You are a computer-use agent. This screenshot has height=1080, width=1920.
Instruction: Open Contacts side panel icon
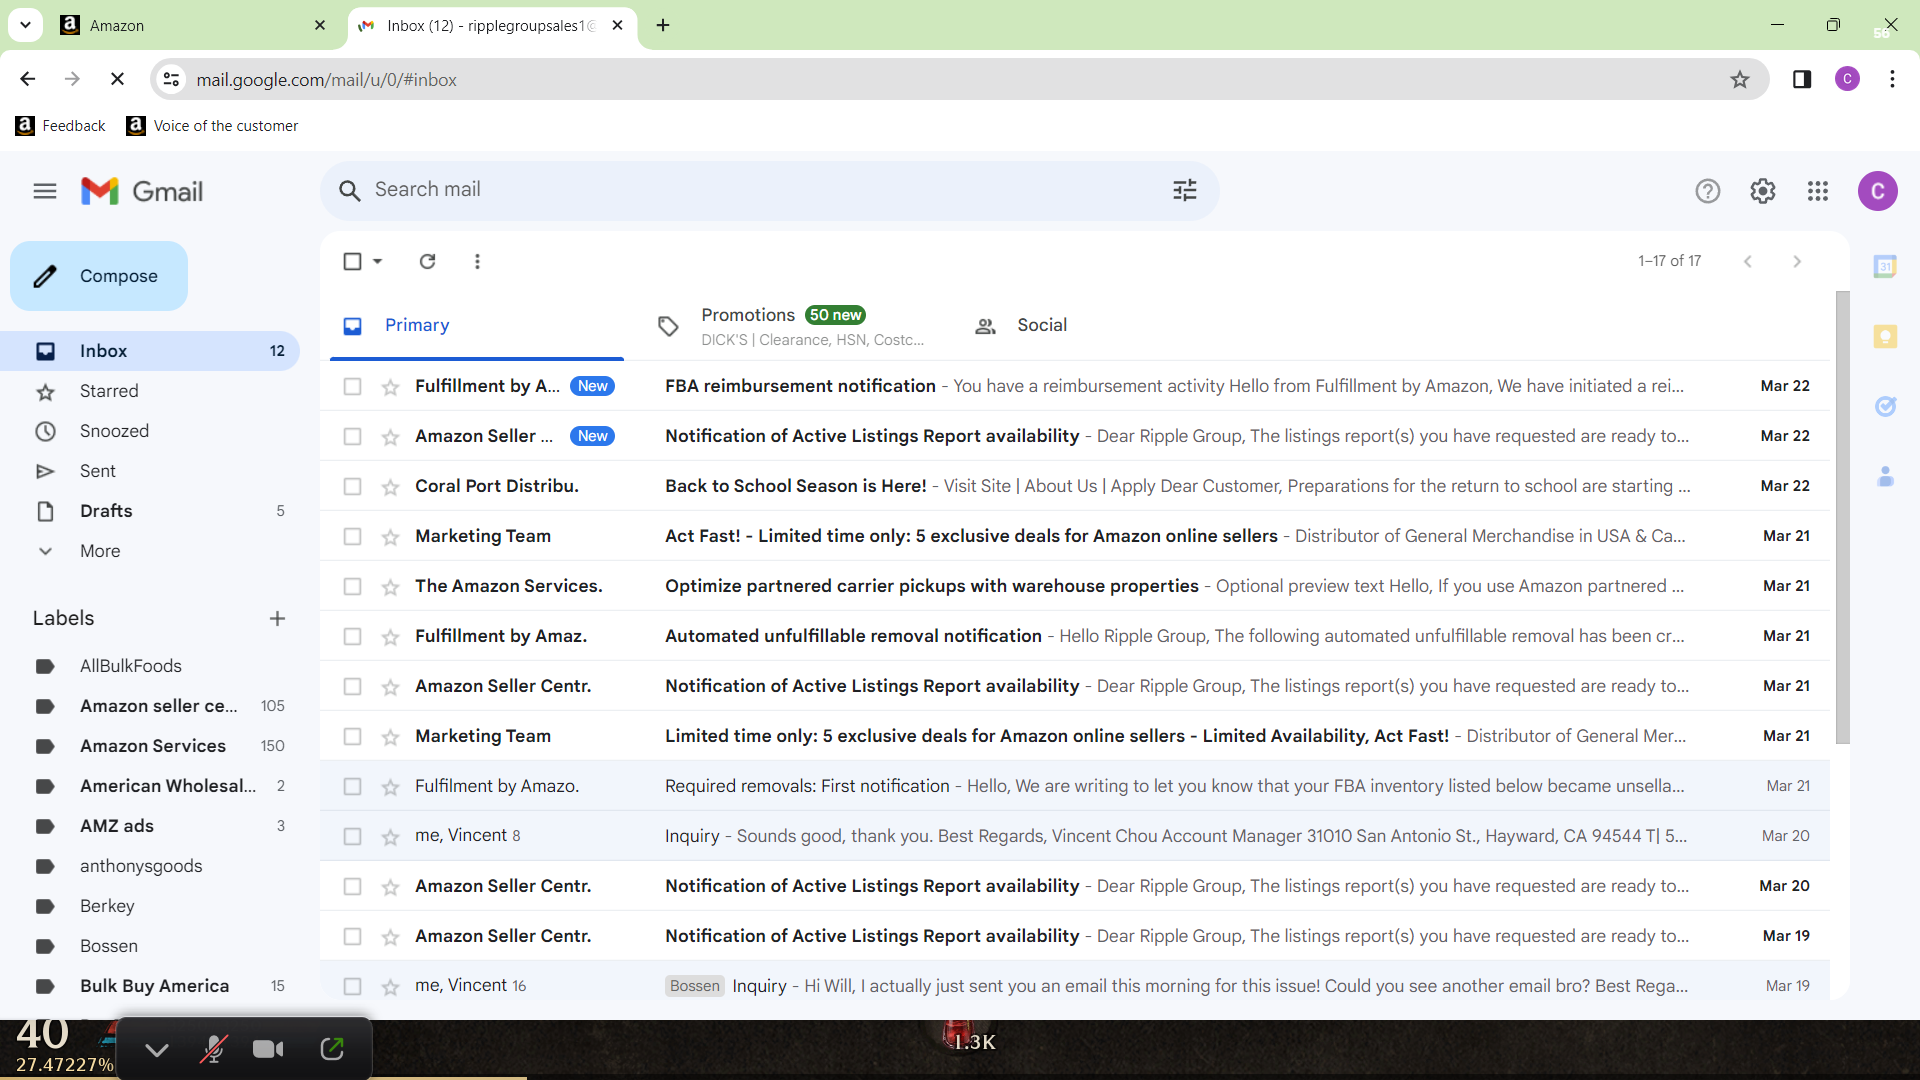point(1885,476)
